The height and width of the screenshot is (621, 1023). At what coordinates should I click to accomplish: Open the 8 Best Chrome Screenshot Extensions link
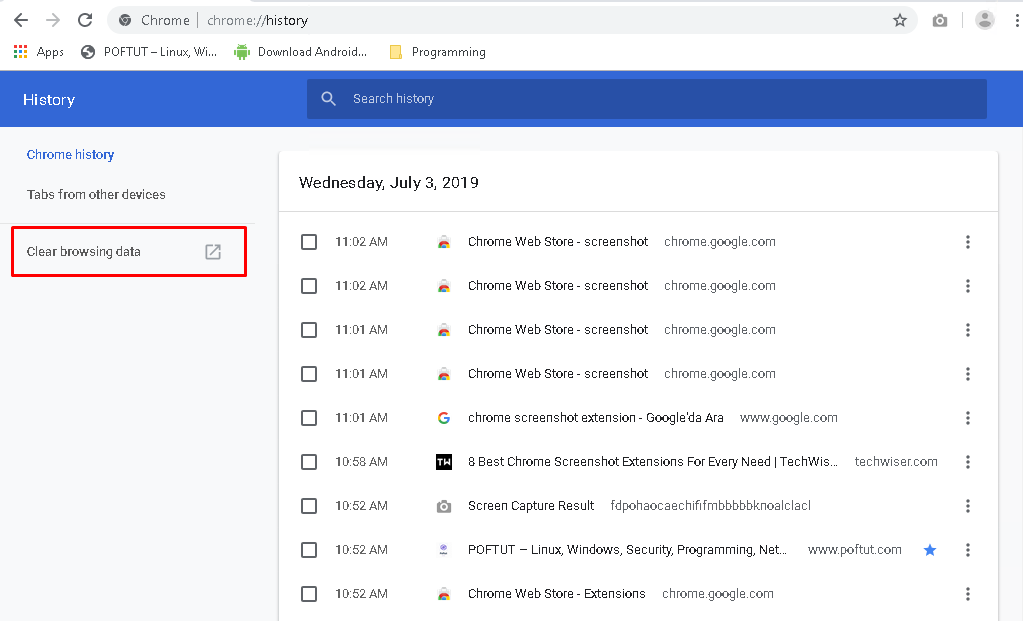(653, 462)
